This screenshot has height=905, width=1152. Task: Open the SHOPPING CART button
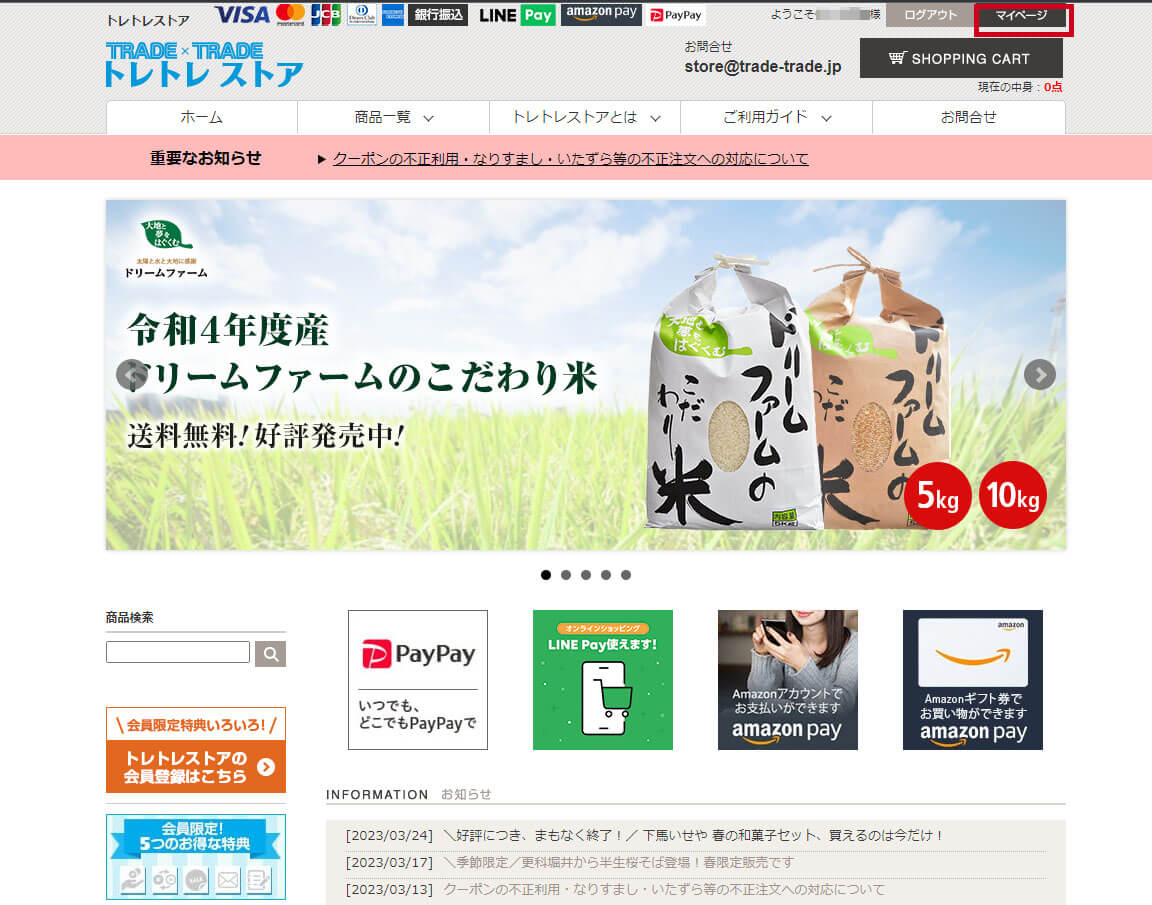click(960, 59)
